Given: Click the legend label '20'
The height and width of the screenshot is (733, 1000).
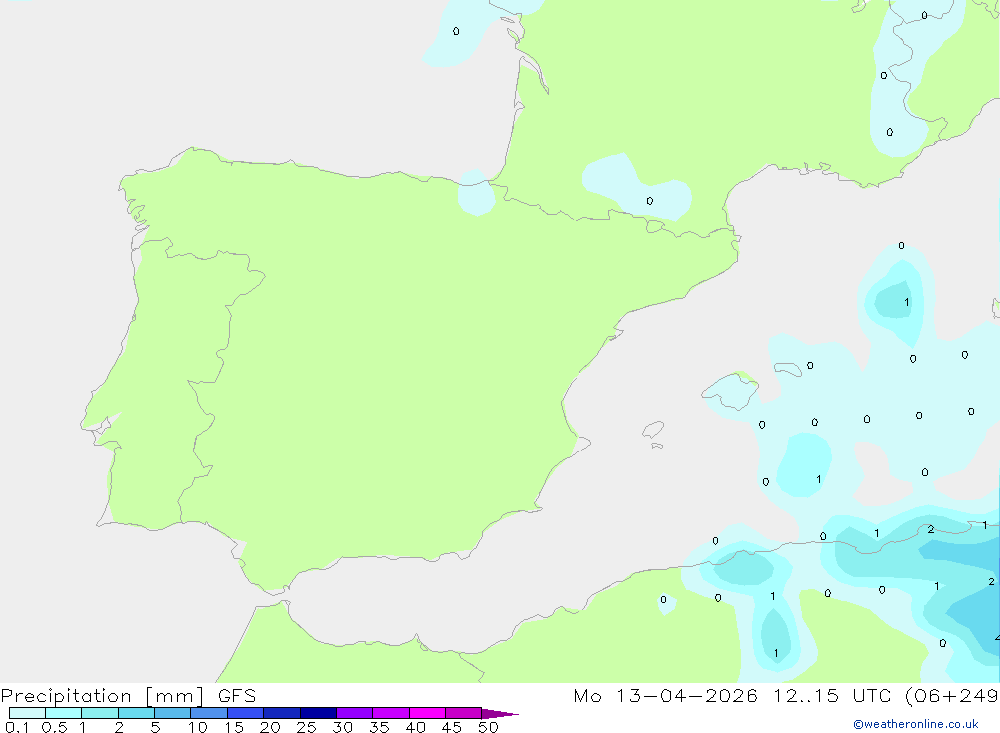Looking at the screenshot, I should pos(270,727).
